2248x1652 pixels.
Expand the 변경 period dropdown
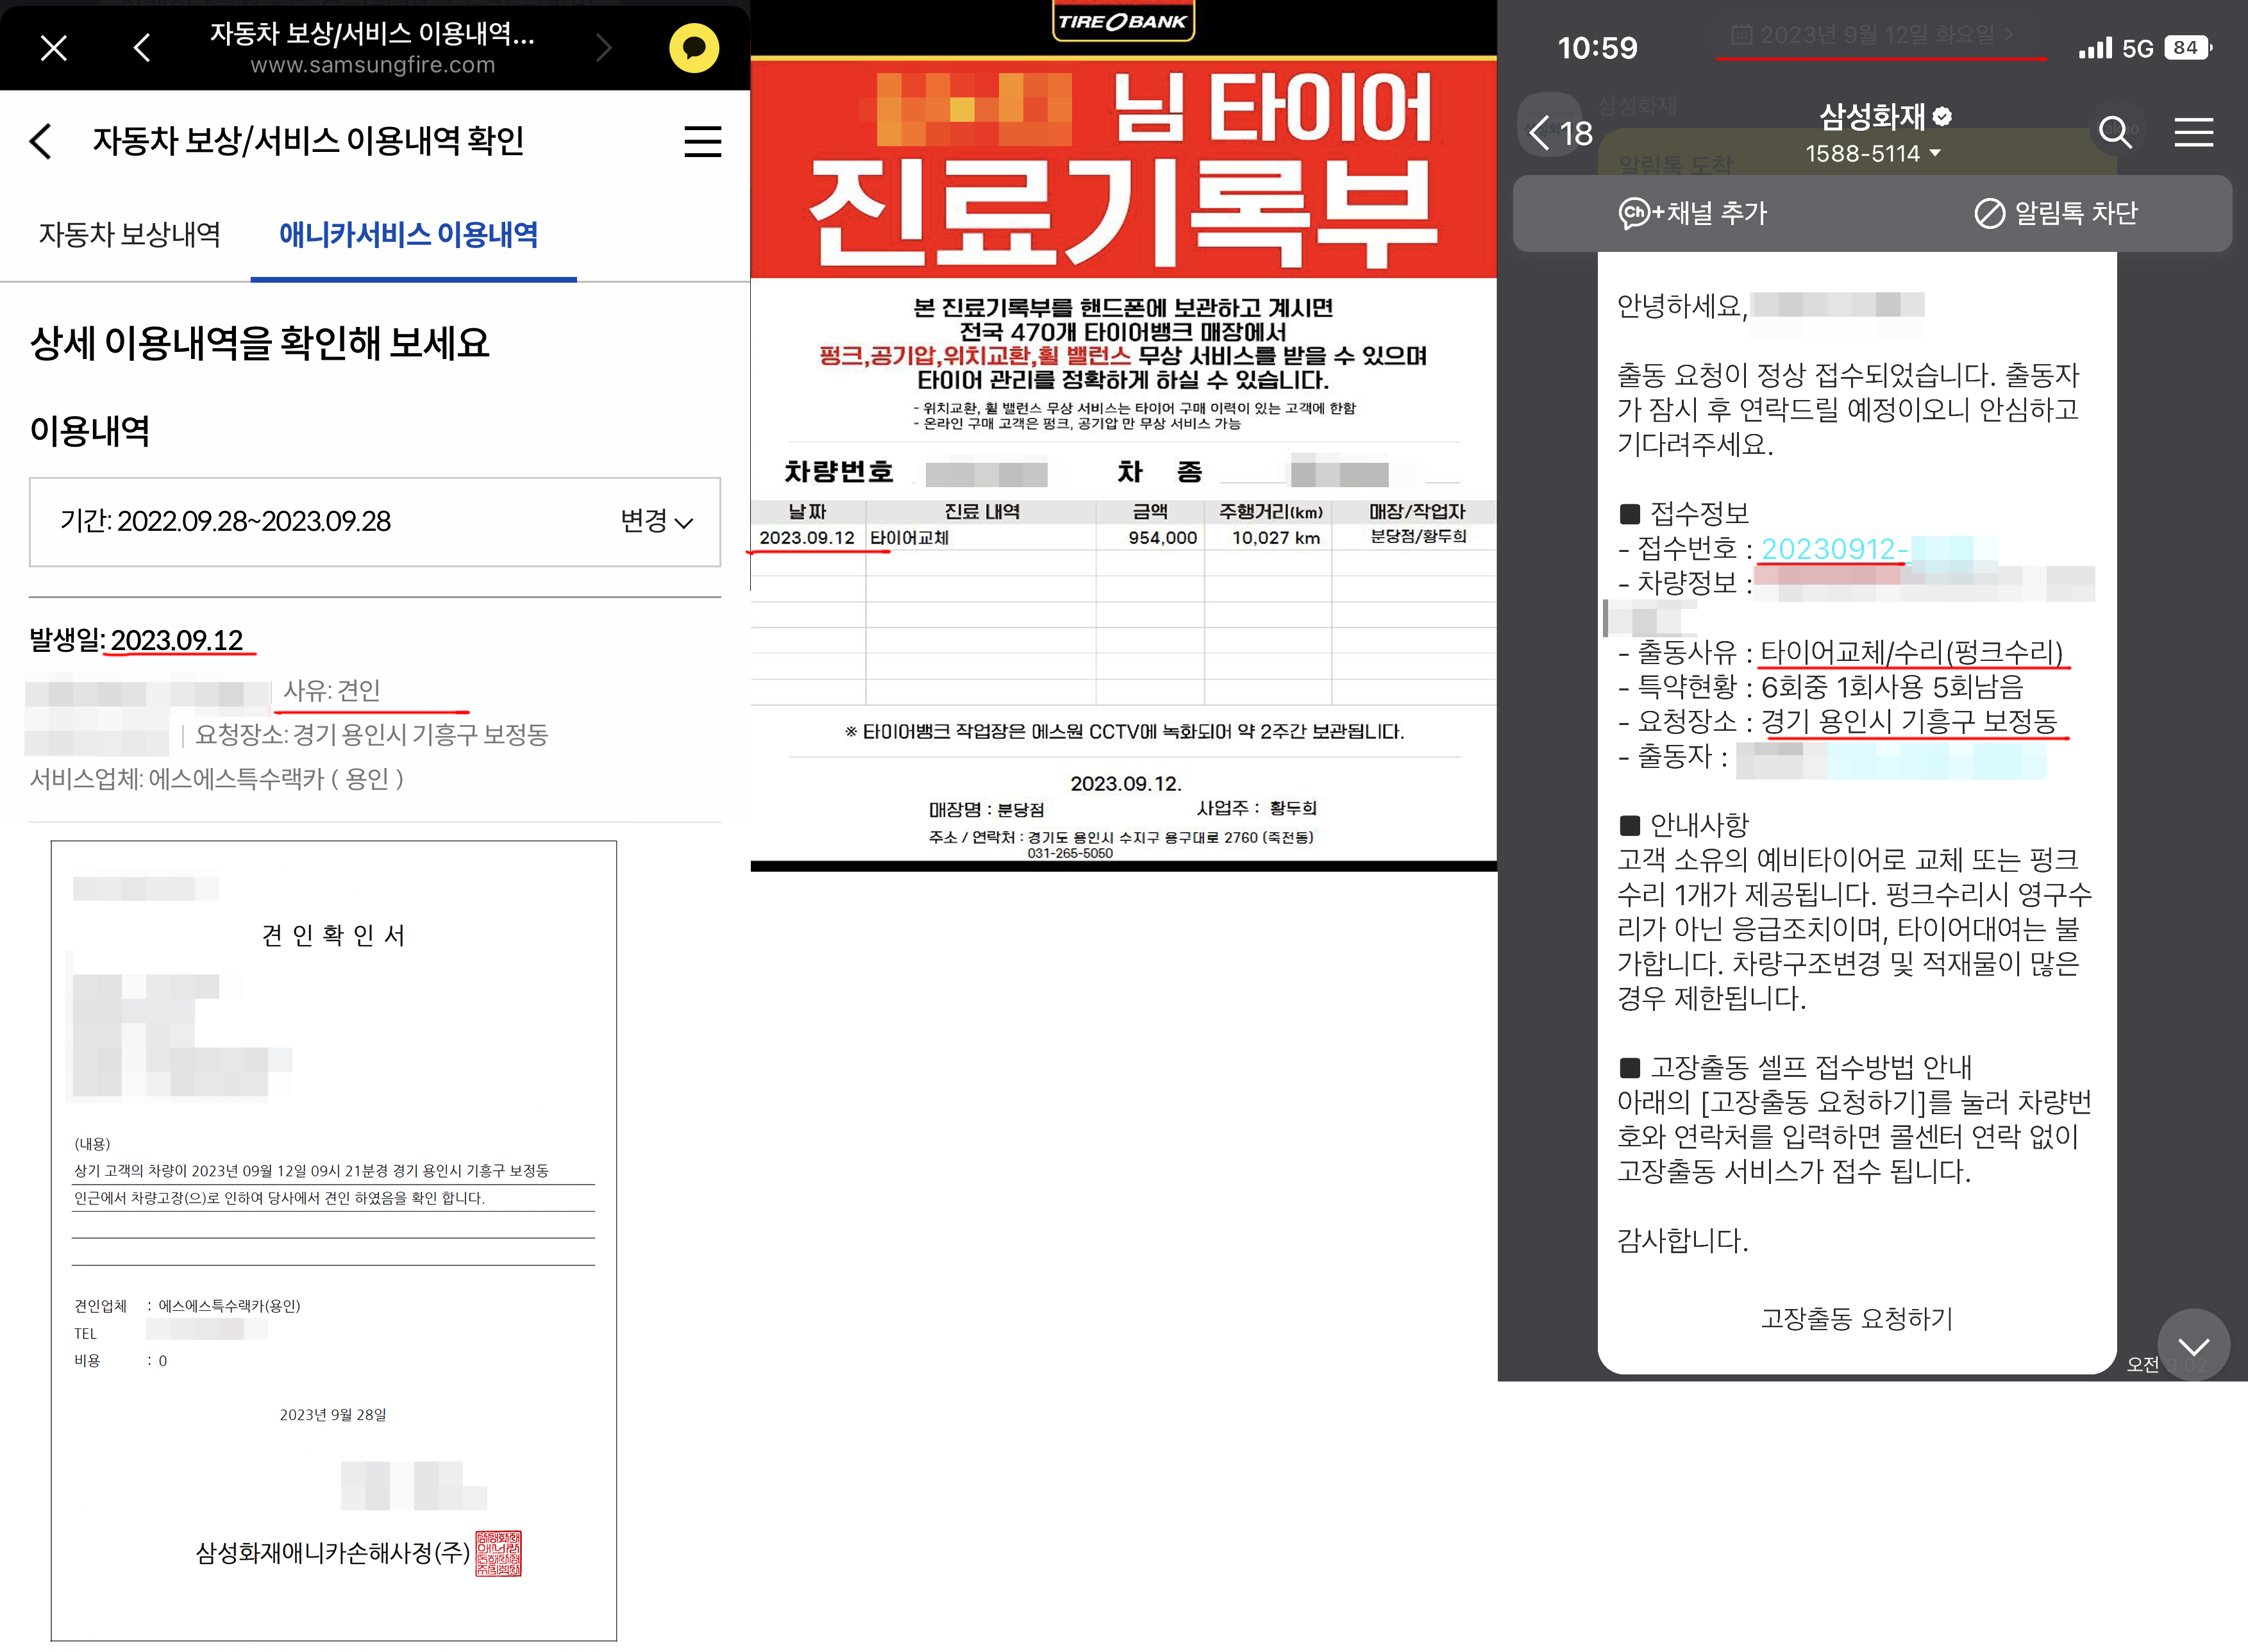tap(656, 521)
